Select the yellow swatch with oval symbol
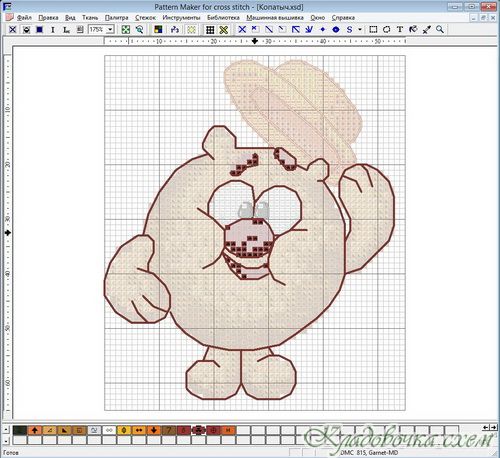Viewport: 500px width, 458px height. coord(124,430)
